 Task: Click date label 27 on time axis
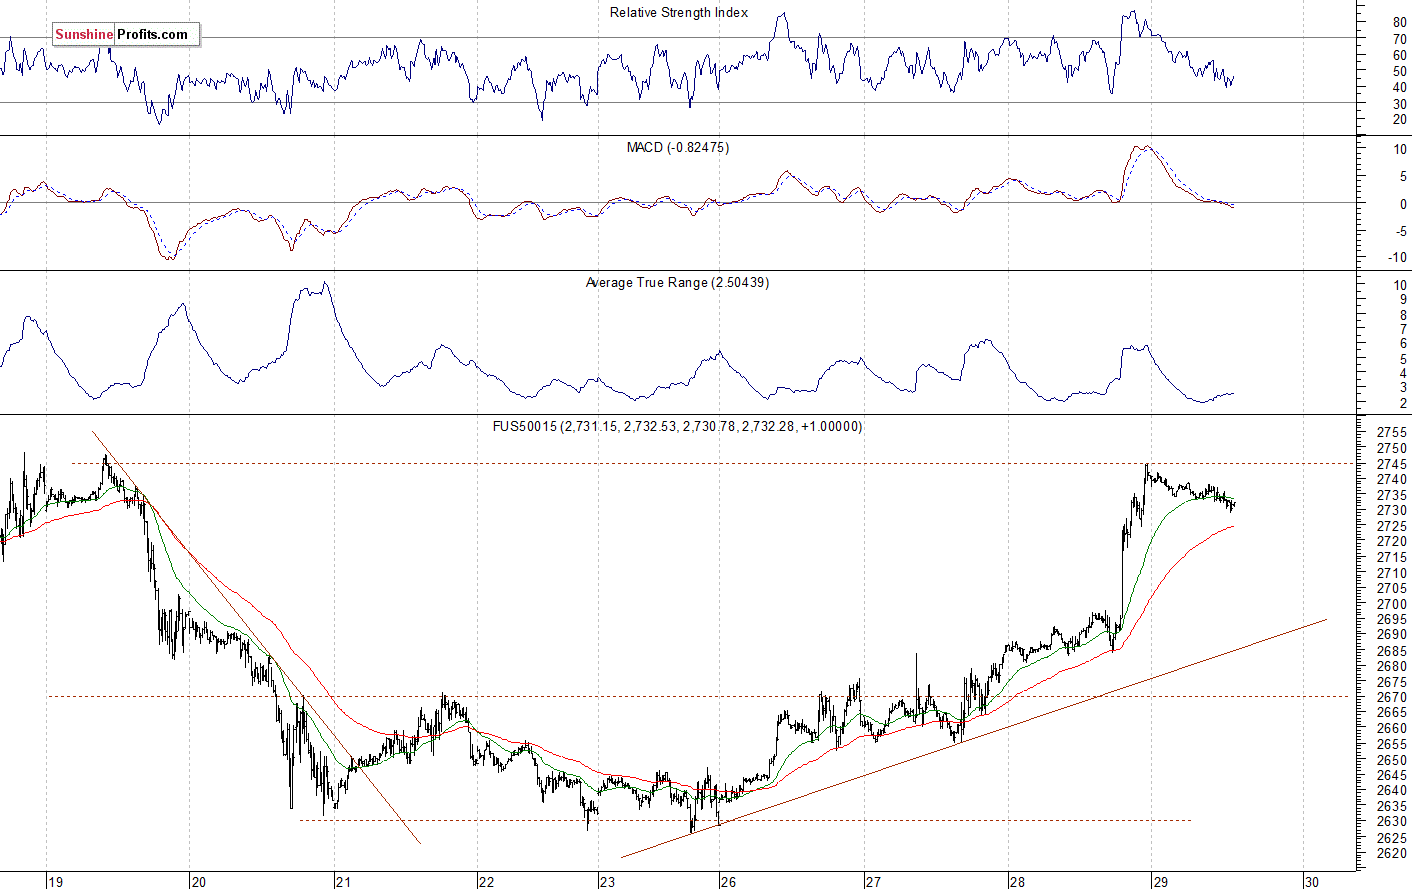coord(873,882)
